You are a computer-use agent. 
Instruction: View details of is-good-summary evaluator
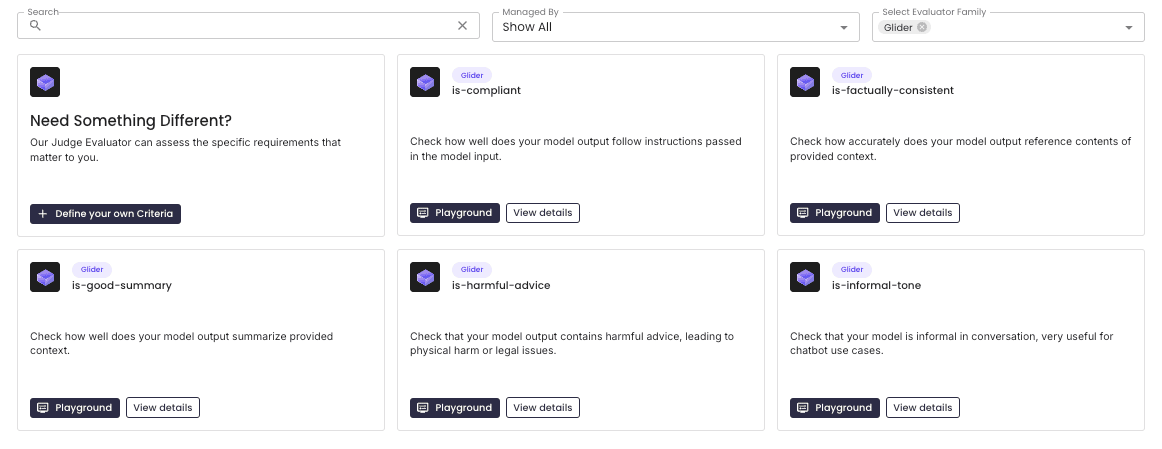tap(163, 408)
